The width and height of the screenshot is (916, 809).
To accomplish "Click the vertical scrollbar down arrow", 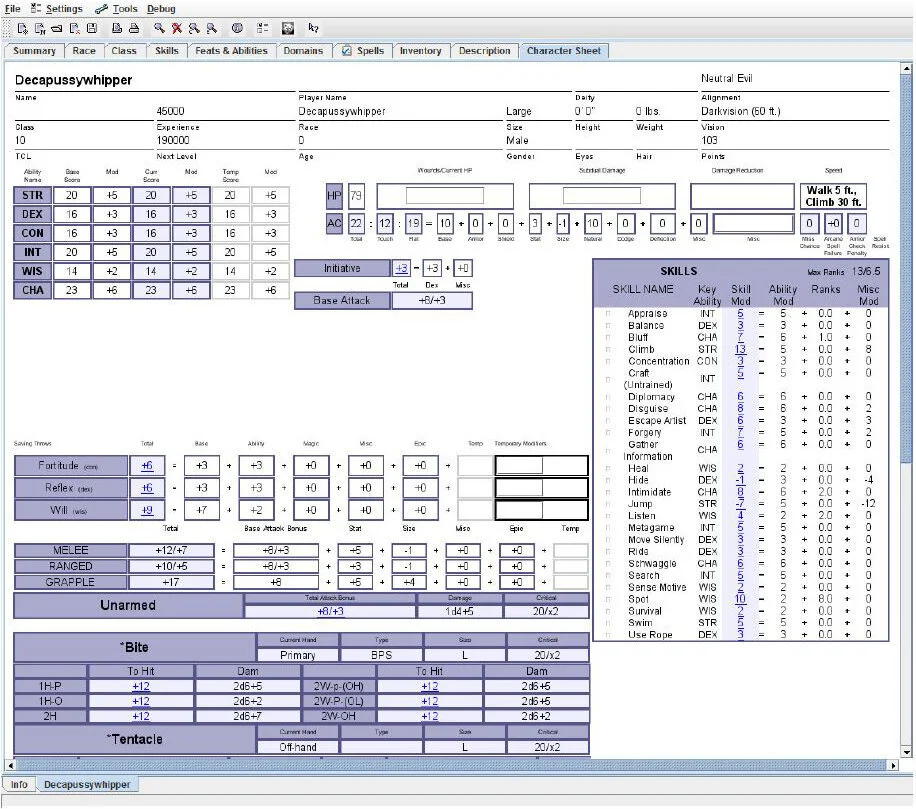I will click(907, 752).
